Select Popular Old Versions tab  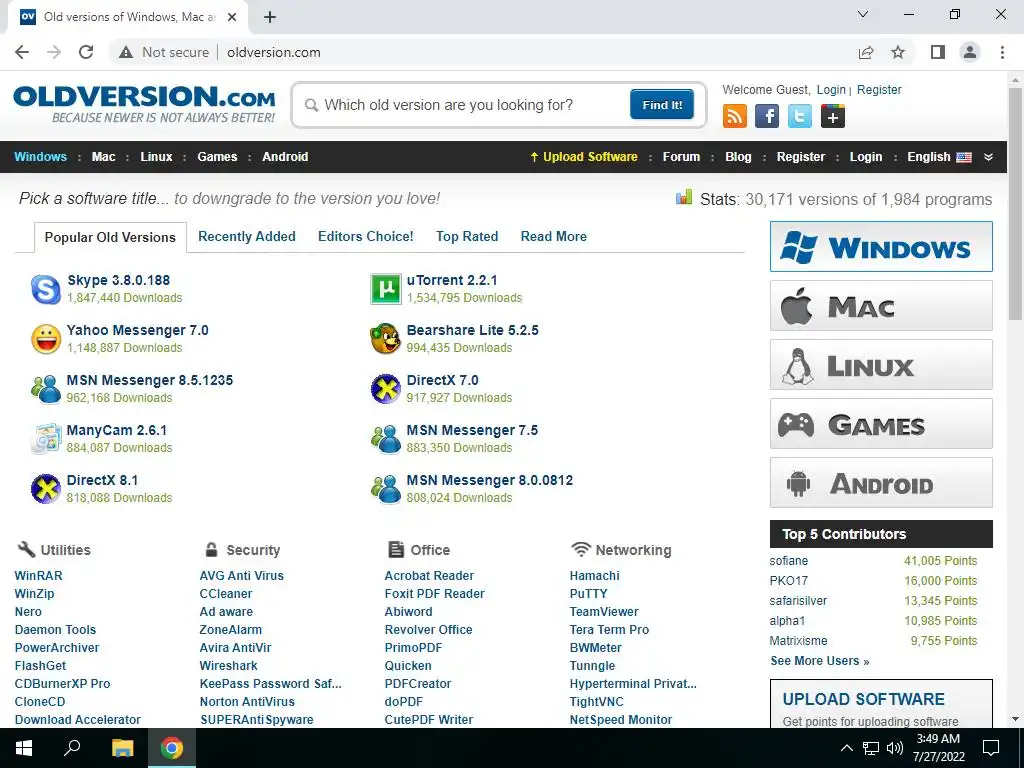110,237
